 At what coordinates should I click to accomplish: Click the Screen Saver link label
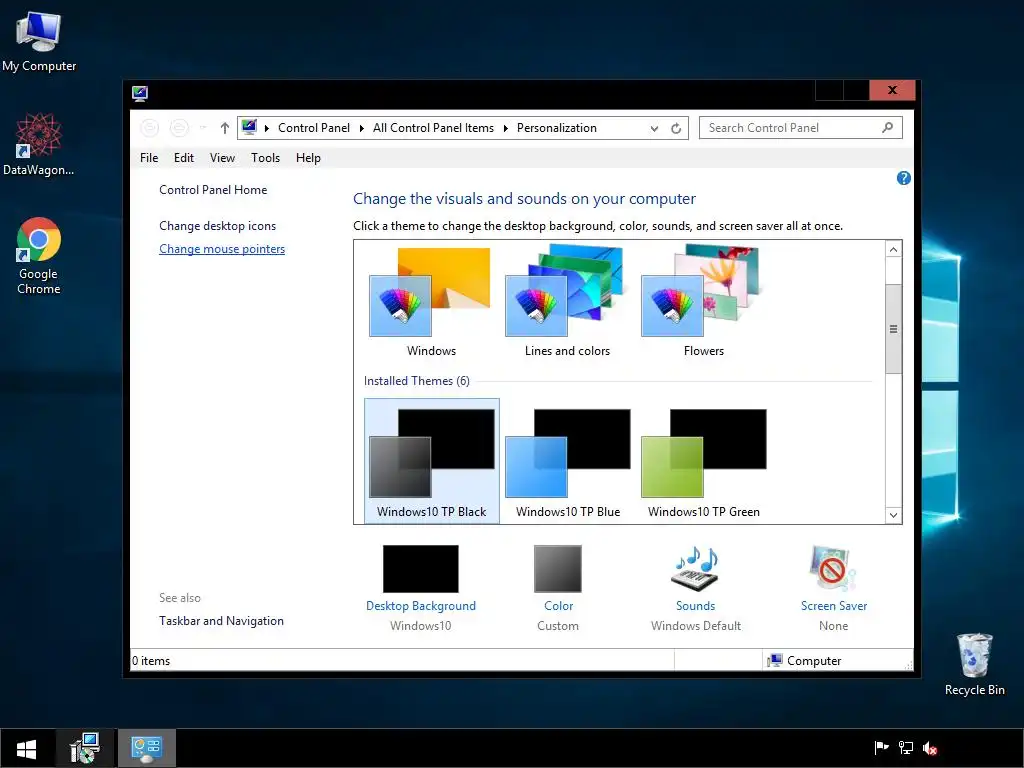(834, 606)
